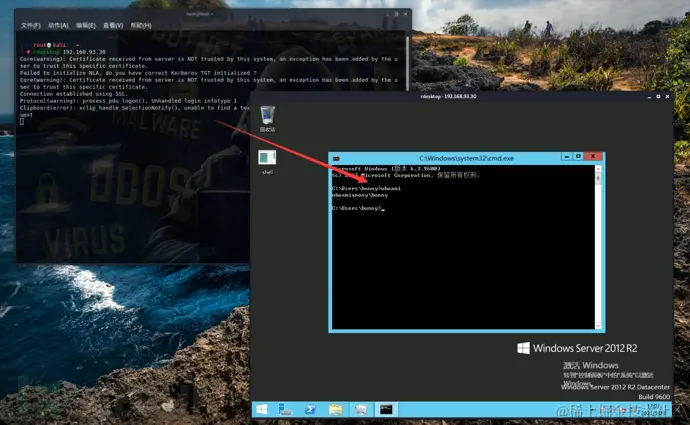Open the 编辑(E) menu in Kali terminal

[x=85, y=26]
